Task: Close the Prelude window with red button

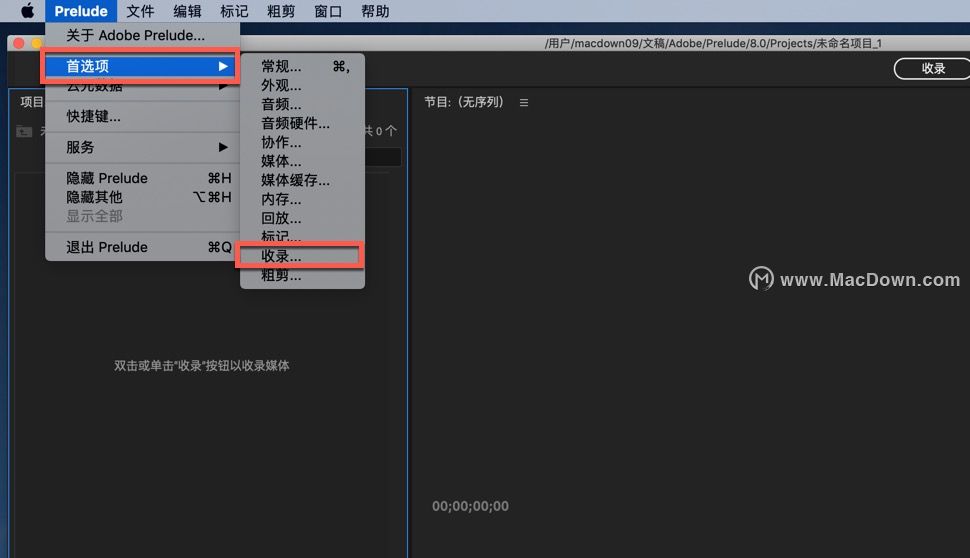Action: (19, 43)
